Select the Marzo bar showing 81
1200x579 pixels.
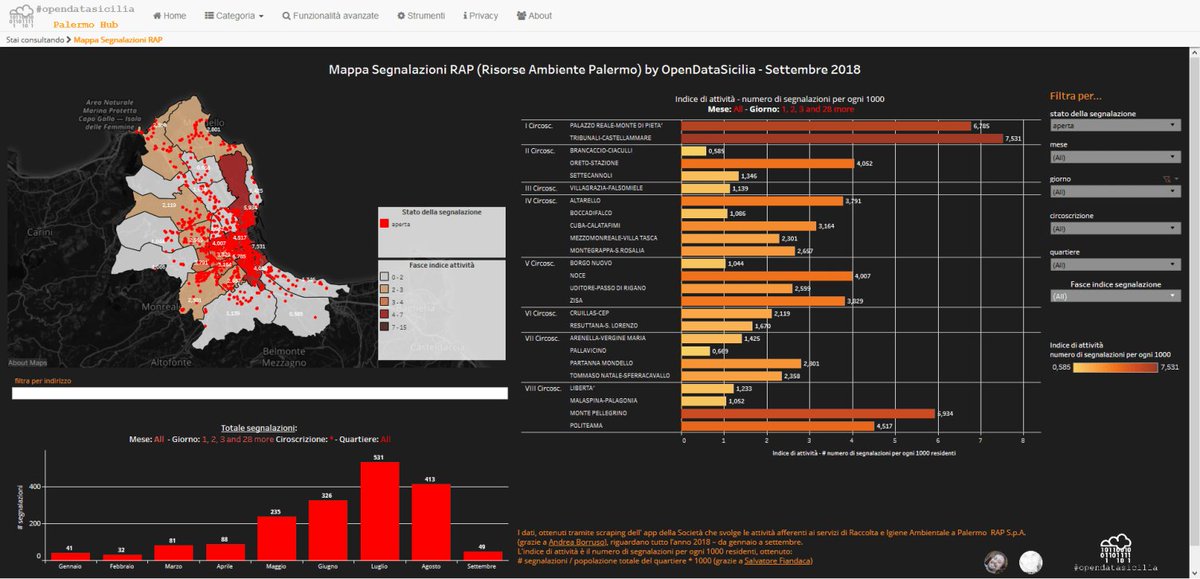pos(174,552)
